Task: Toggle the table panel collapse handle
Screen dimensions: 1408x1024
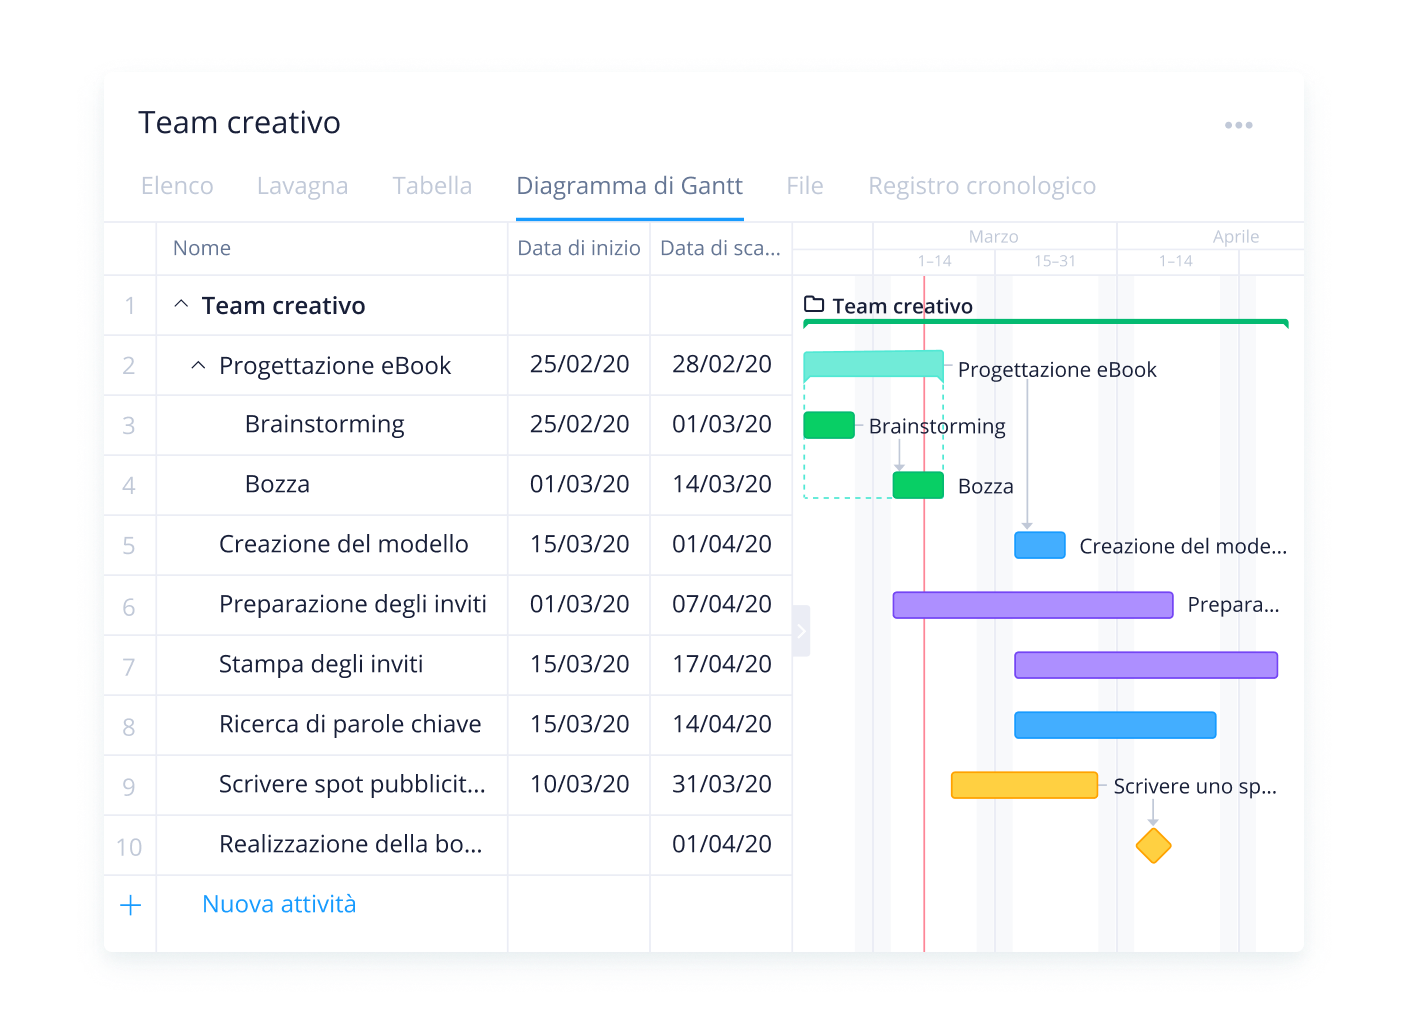Action: 800,631
